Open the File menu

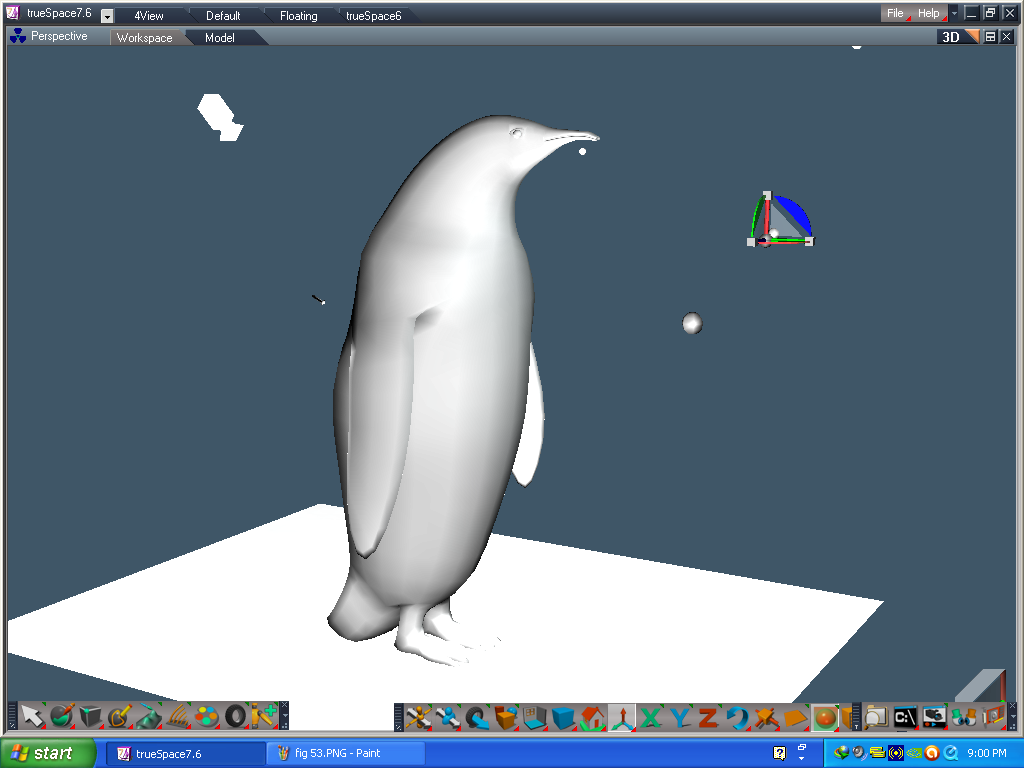tap(893, 13)
